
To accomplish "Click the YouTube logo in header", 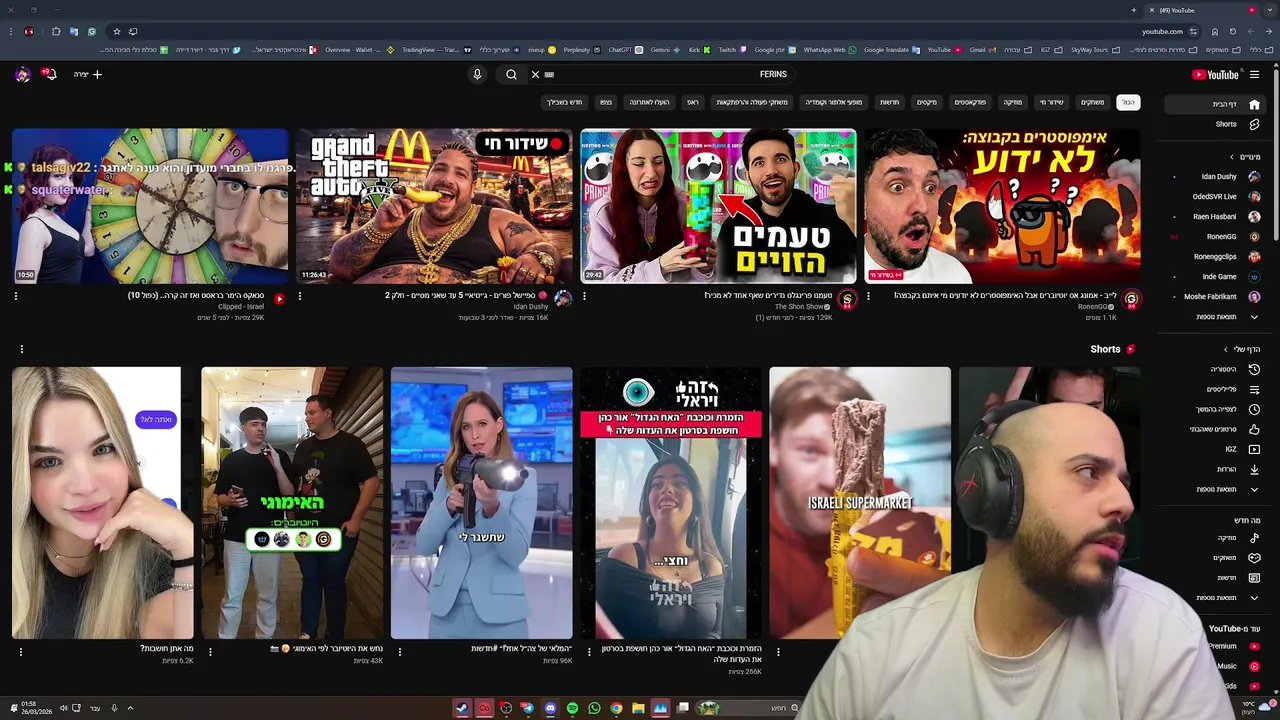I will pos(1215,74).
